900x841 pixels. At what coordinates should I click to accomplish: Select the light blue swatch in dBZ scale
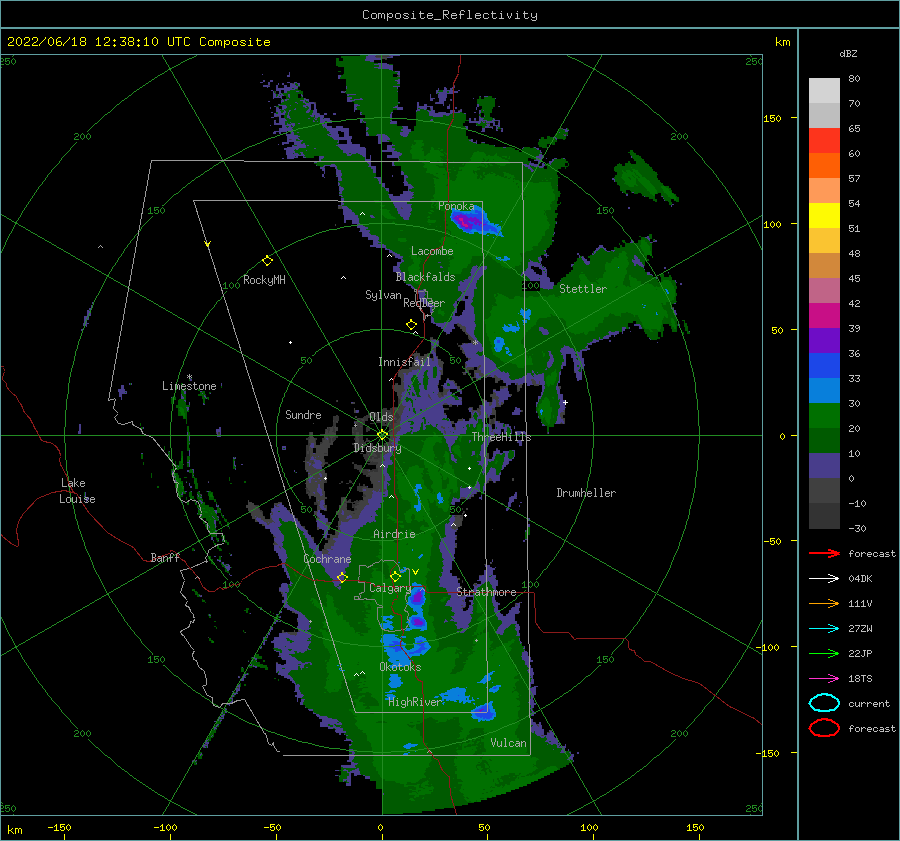pyautogui.click(x=824, y=391)
